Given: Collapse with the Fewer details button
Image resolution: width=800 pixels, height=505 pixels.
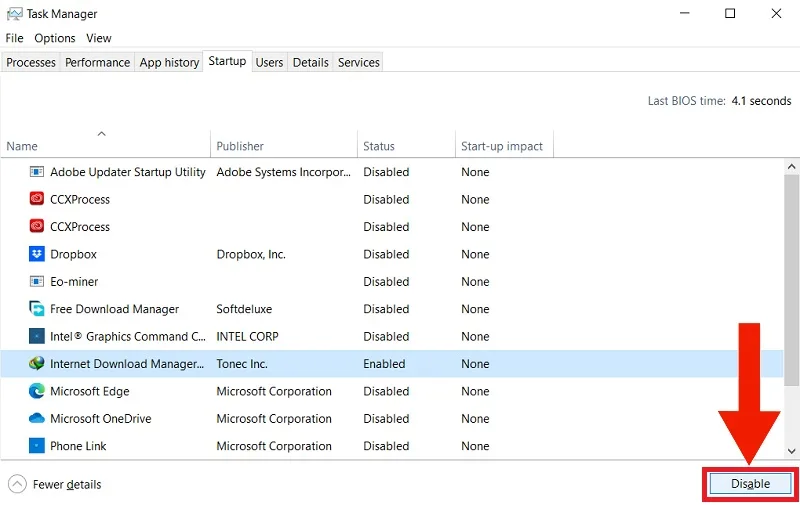Looking at the screenshot, I should pos(55,484).
